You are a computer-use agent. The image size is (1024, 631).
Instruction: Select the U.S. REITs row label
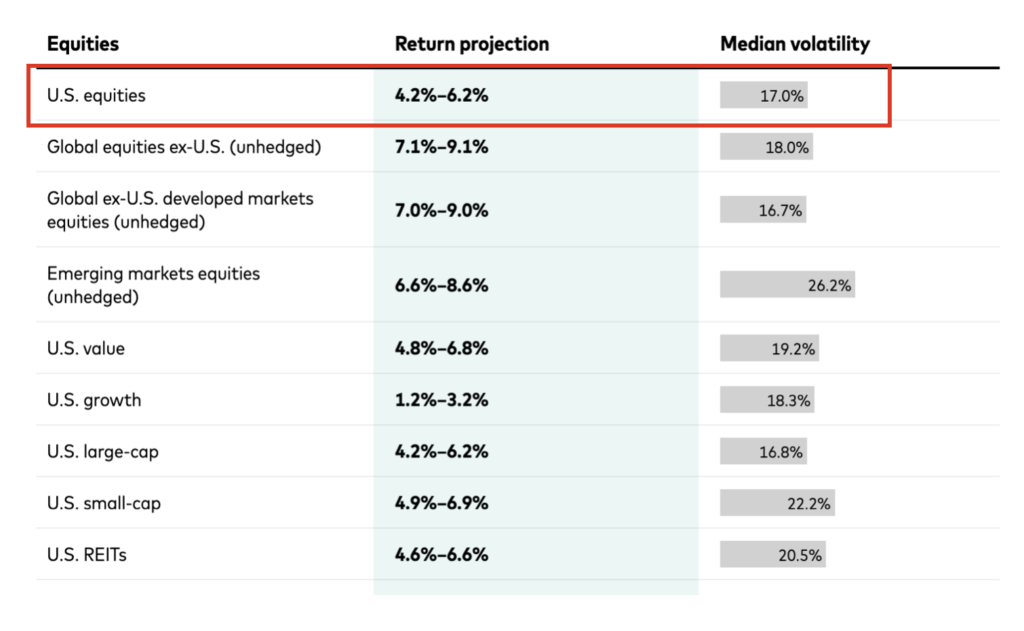click(87, 554)
